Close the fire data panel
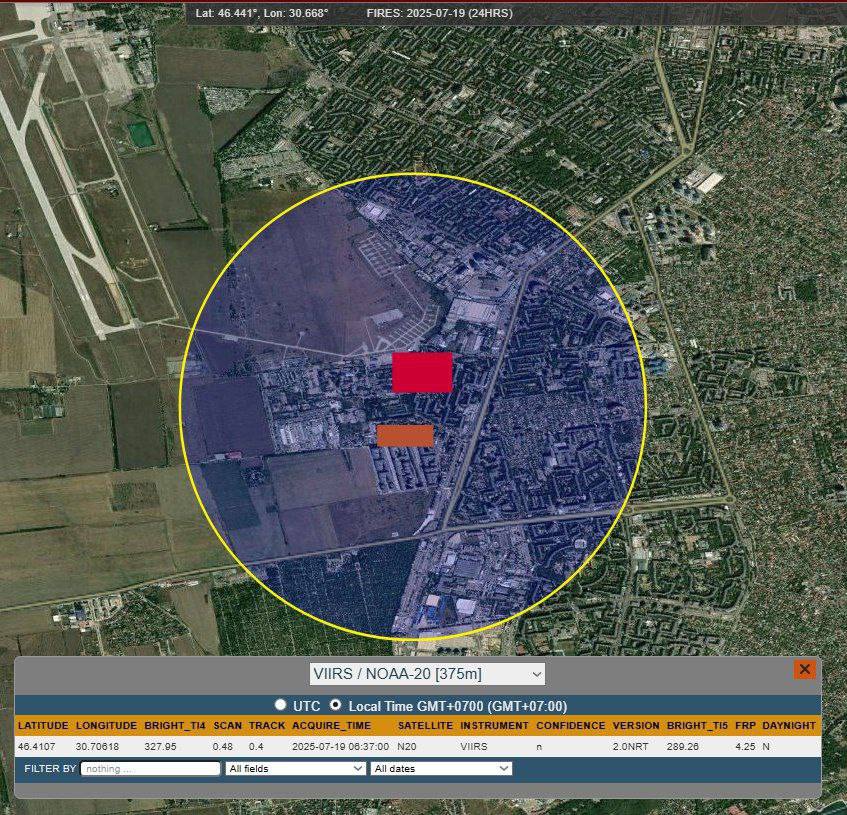Screen dimensions: 847x815 click(805, 670)
